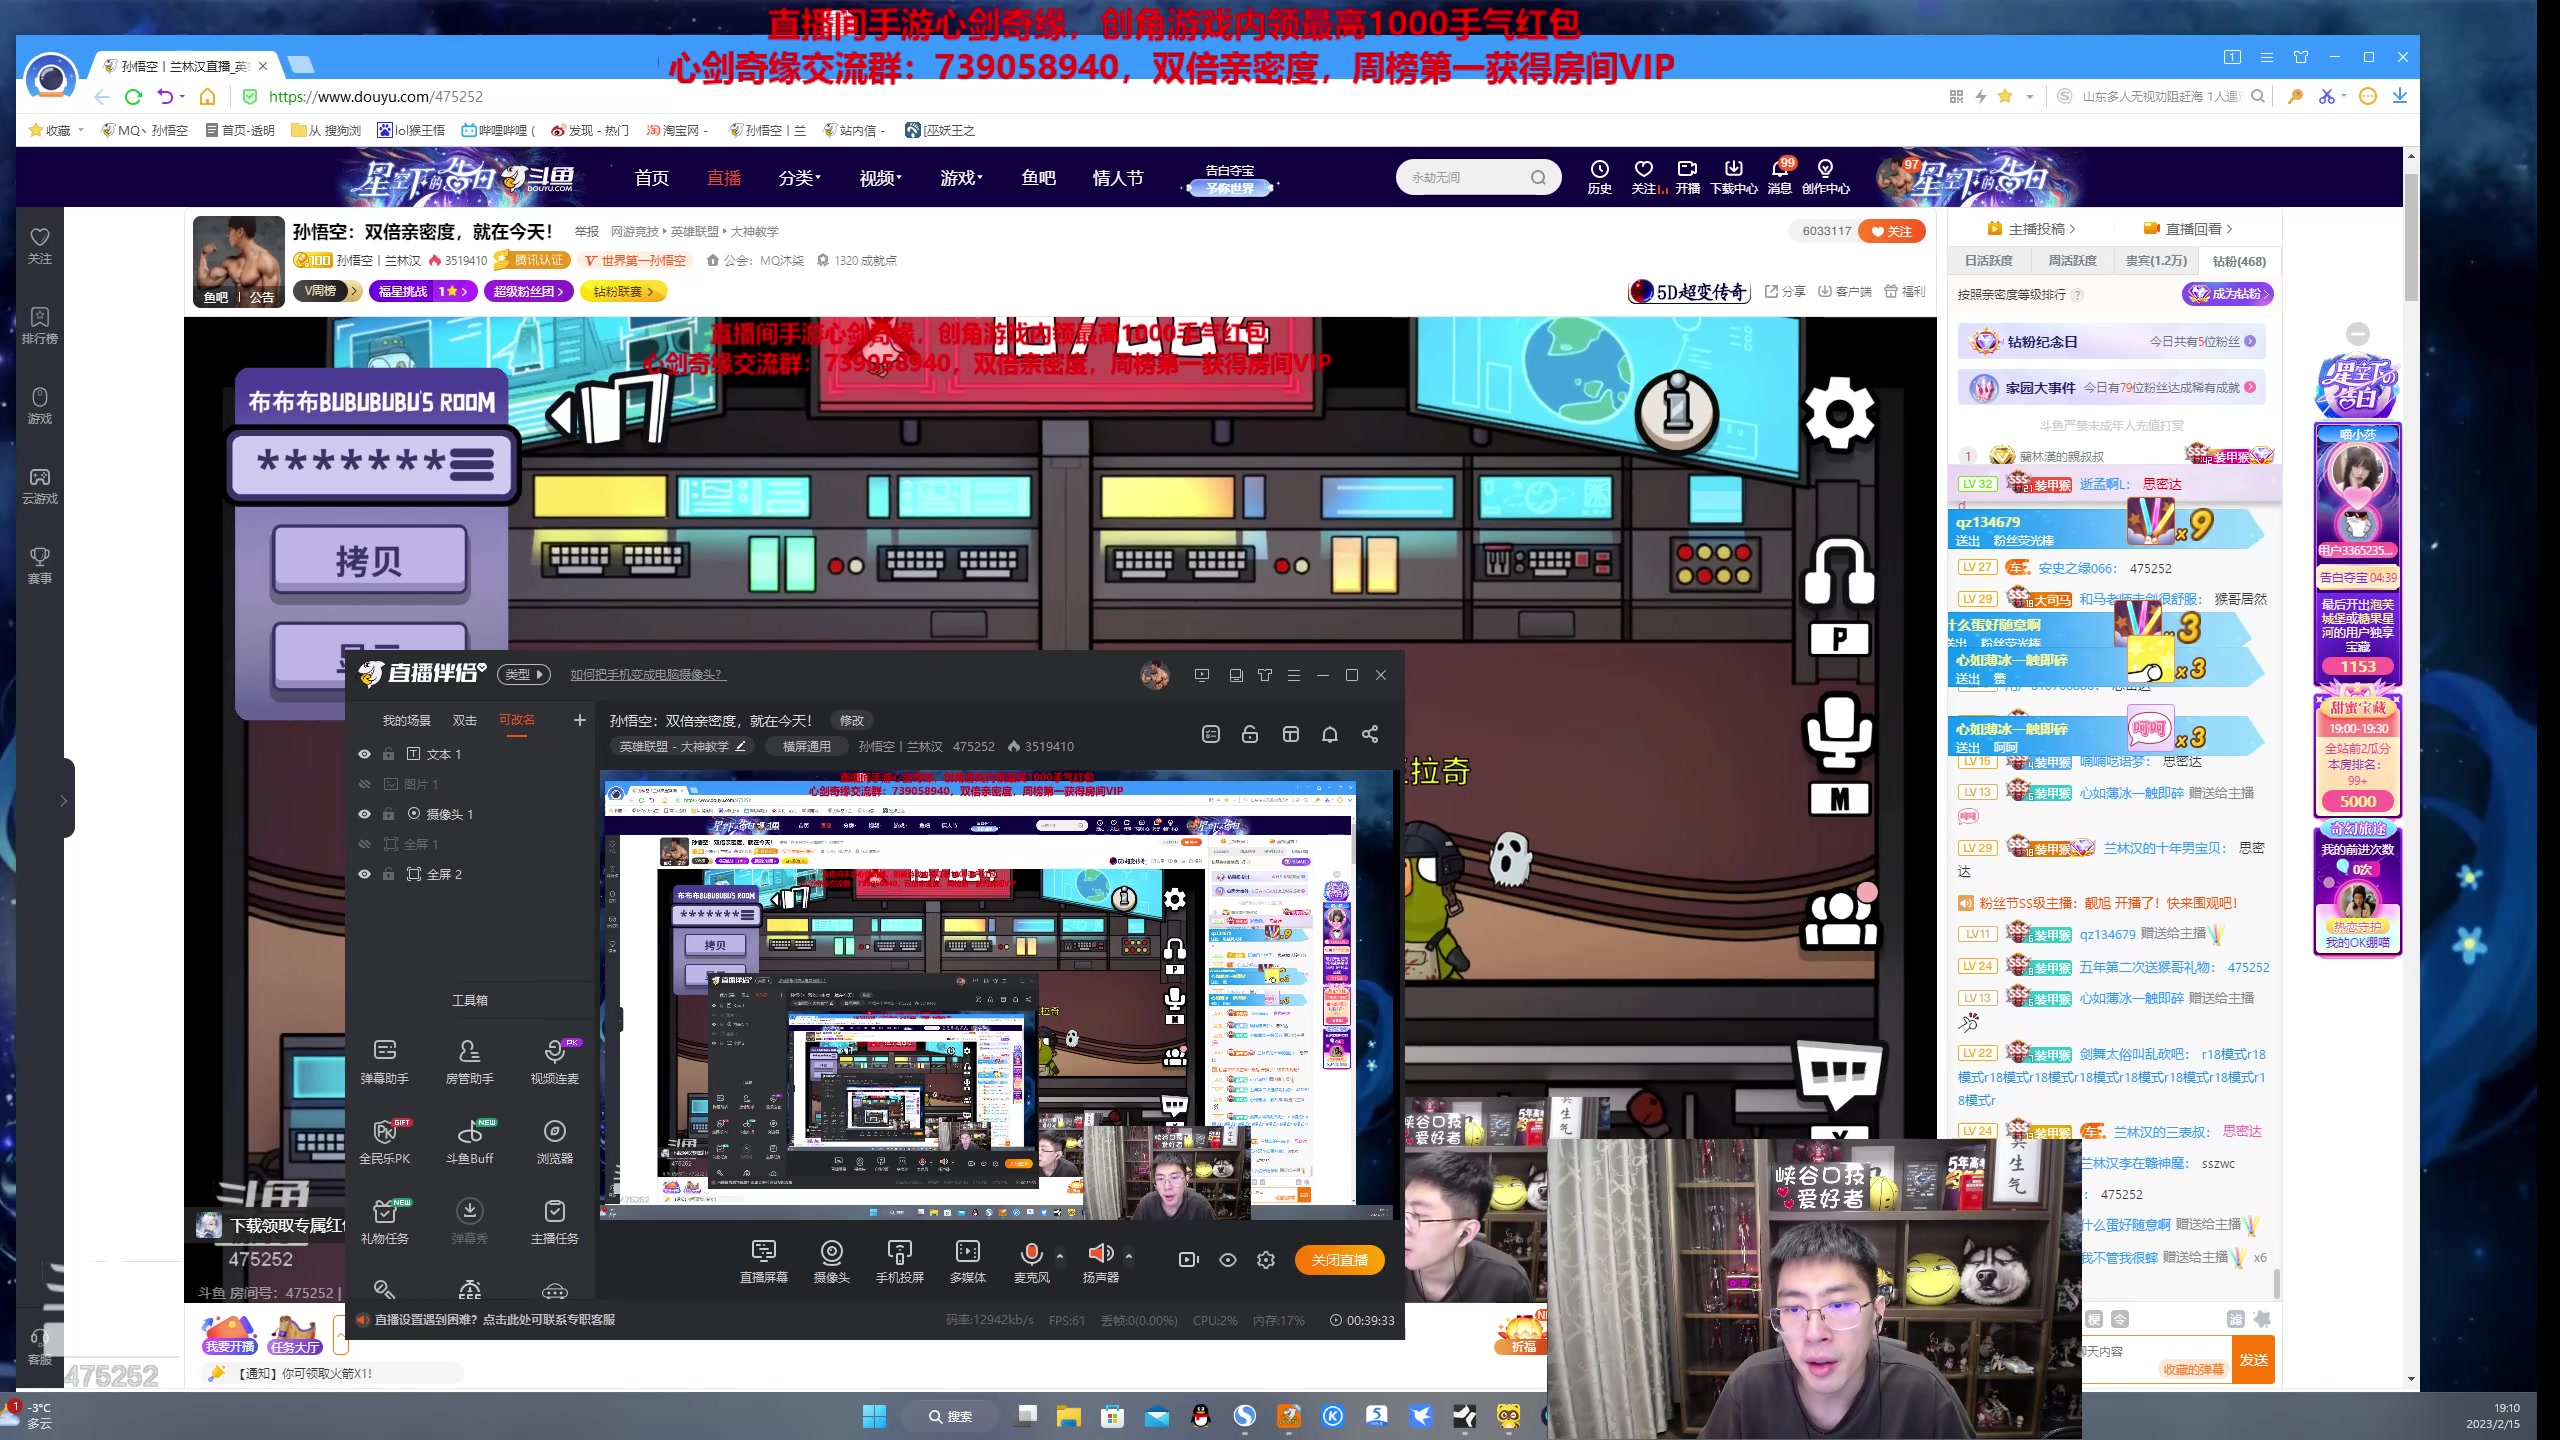The height and width of the screenshot is (1440, 2560).
Task: Switch to the 周活跃度 tab
Action: [x=2072, y=261]
